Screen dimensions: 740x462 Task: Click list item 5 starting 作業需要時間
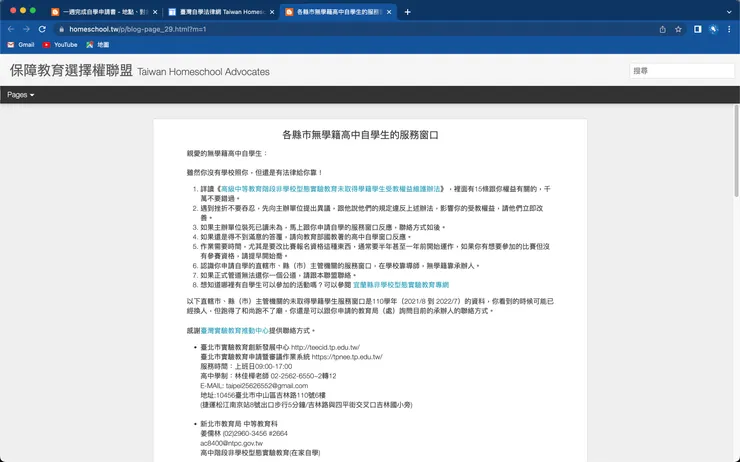(x=375, y=251)
